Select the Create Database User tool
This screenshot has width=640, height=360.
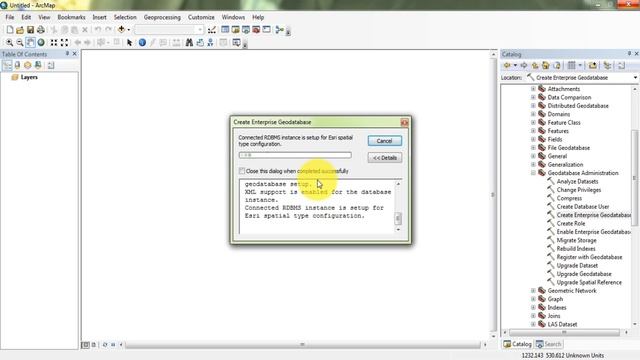pyautogui.click(x=583, y=207)
